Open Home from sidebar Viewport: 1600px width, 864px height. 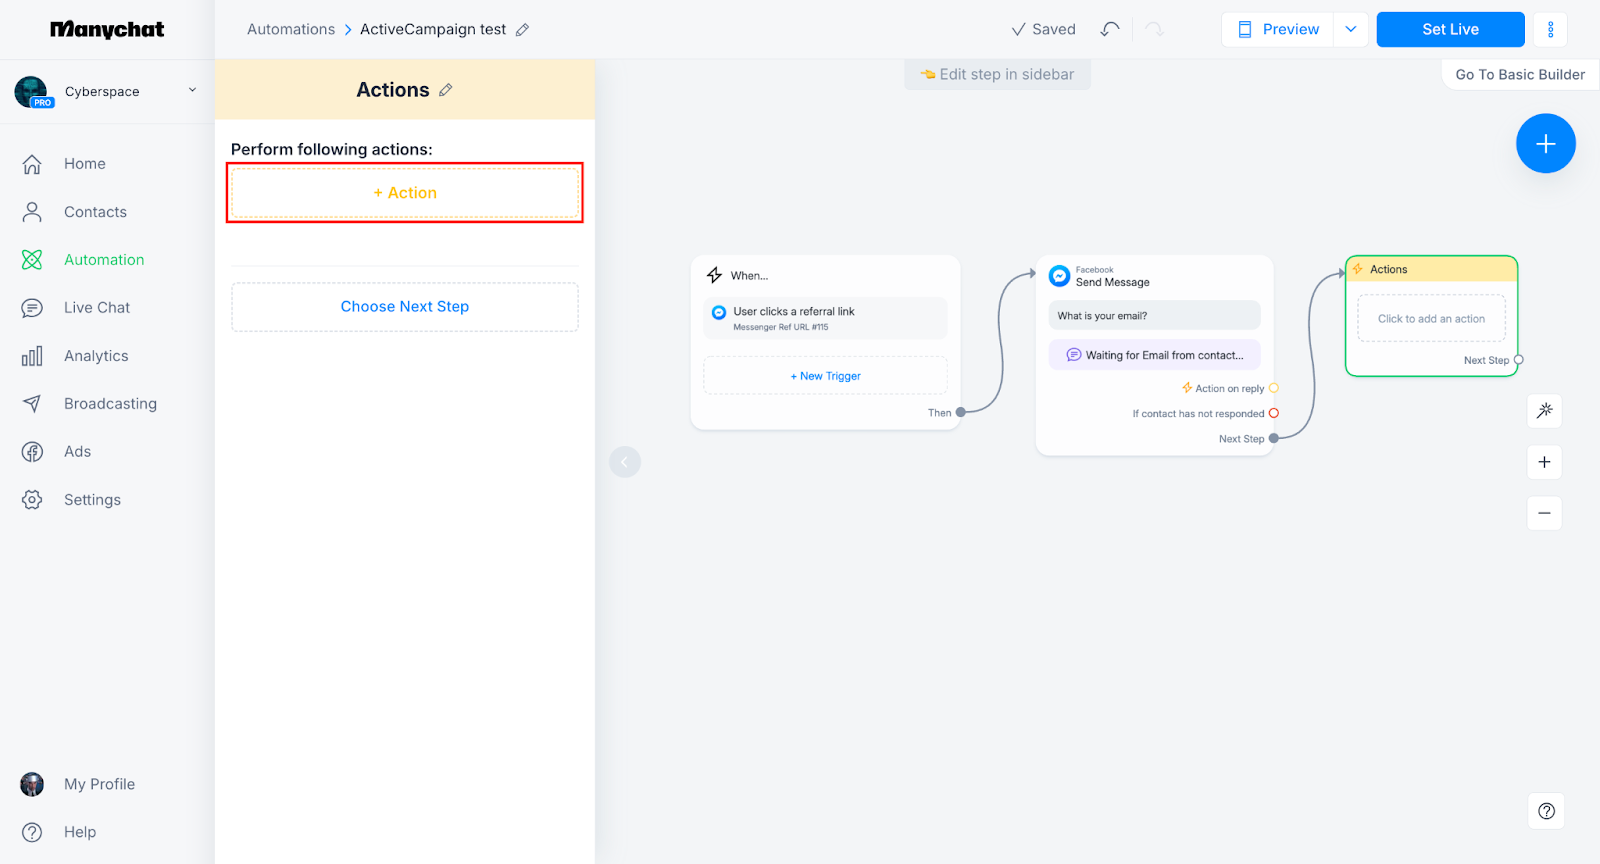(84, 164)
